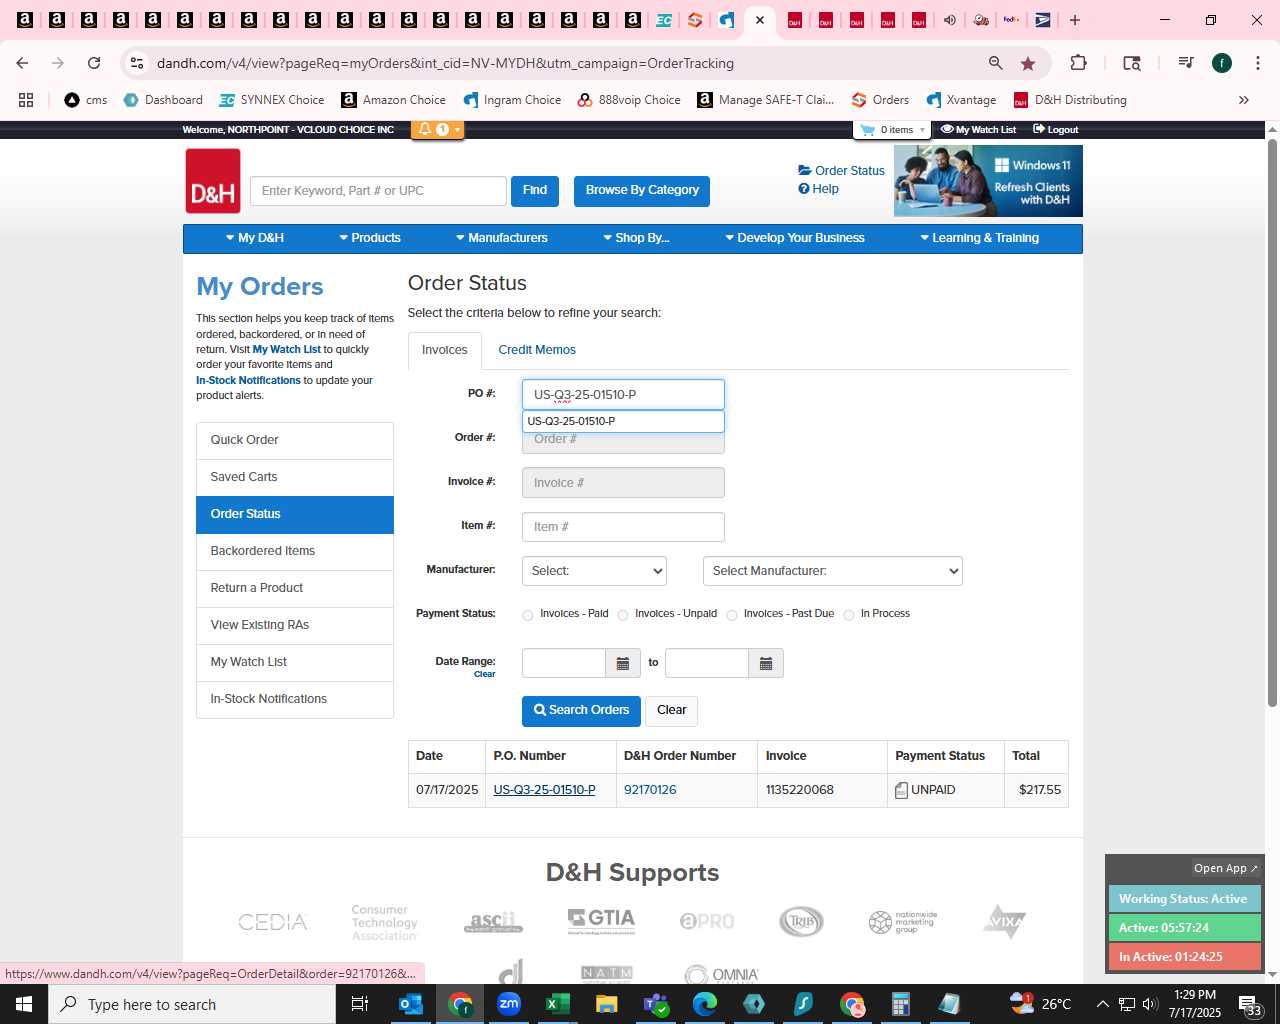Viewport: 1280px width, 1024px height.
Task: Open In-Stock Notifications link in description
Action: (248, 381)
